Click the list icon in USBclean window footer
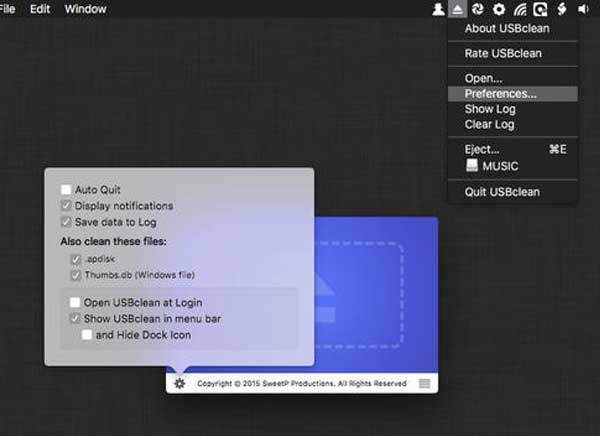Image resolution: width=600 pixels, height=436 pixels. (x=424, y=384)
